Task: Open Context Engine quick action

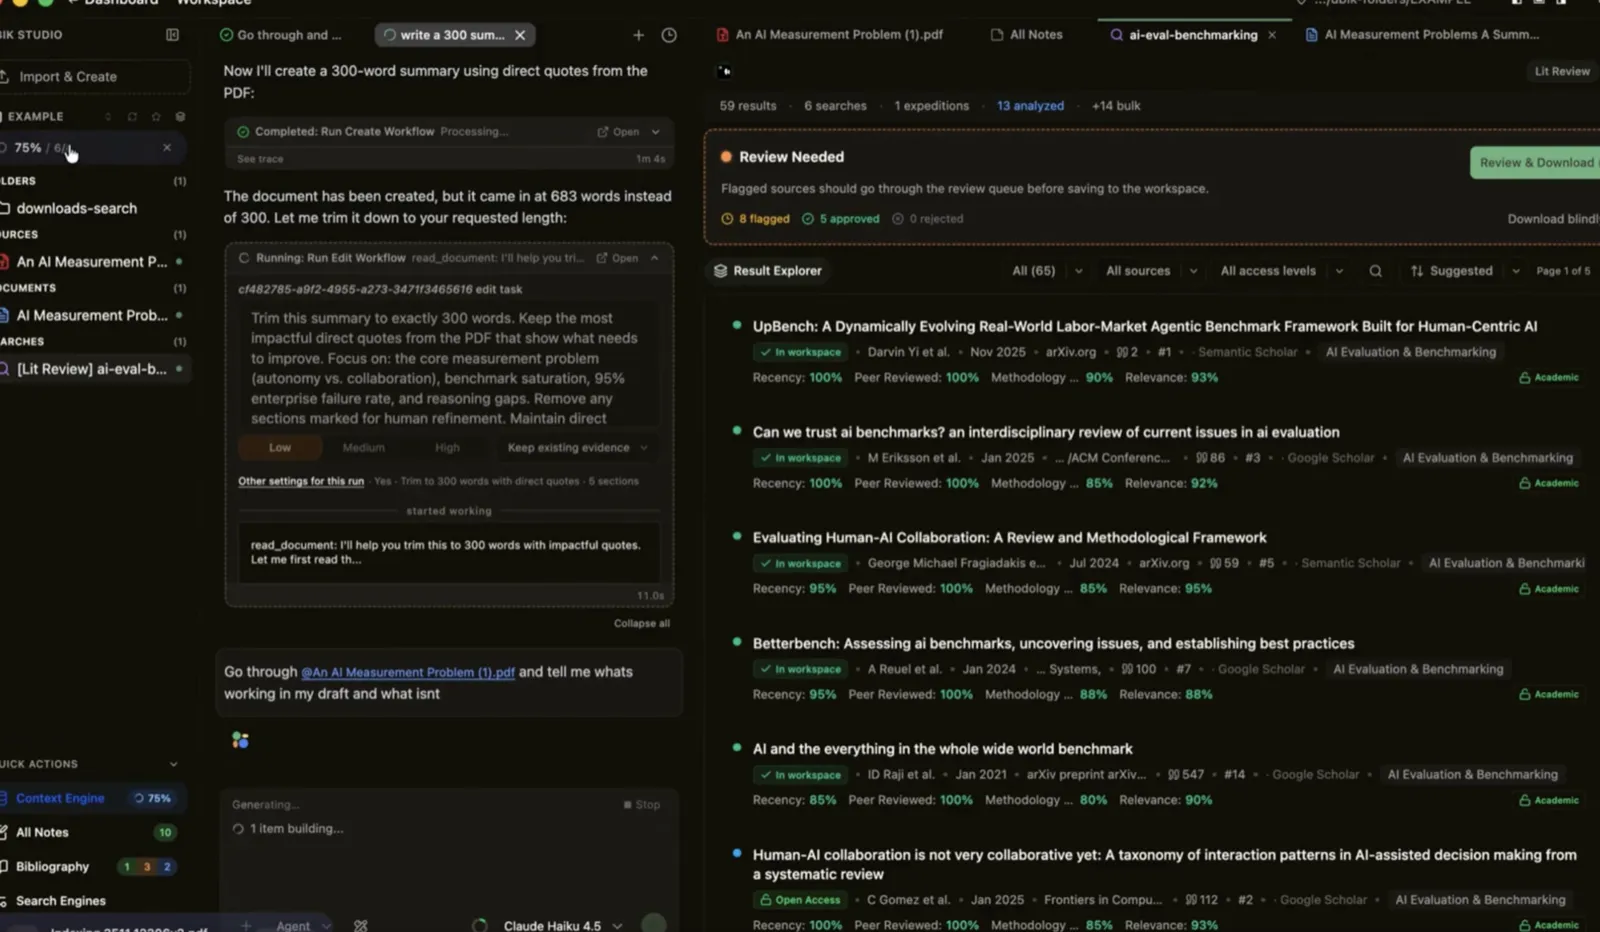Action: coord(60,798)
